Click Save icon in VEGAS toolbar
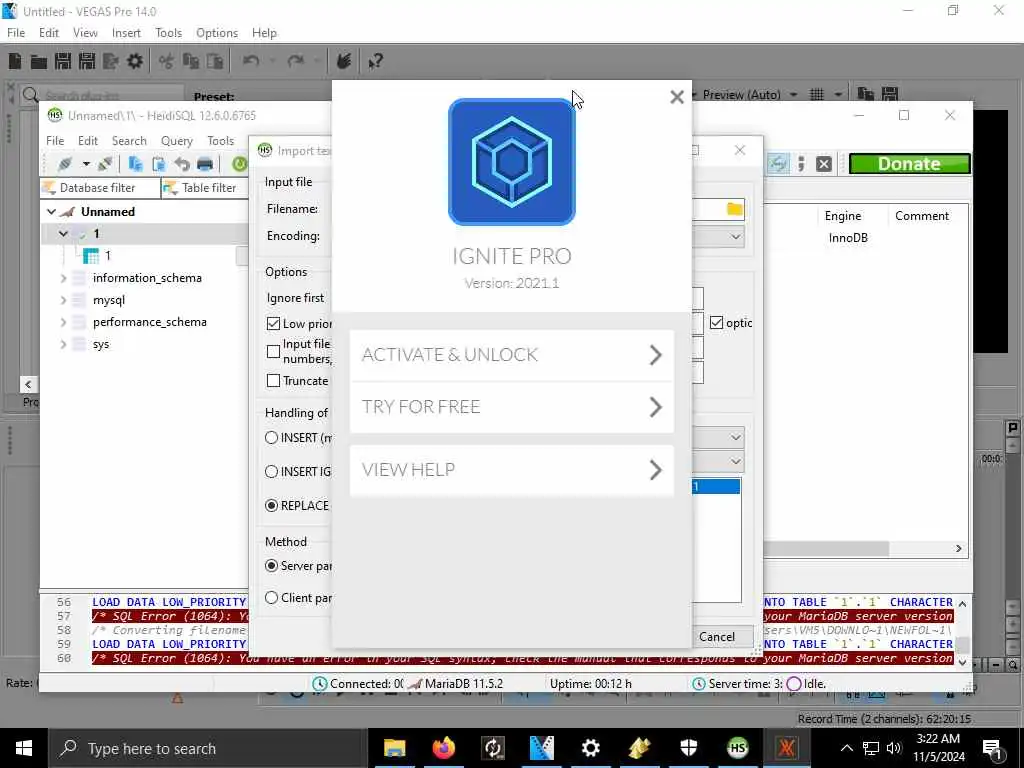The height and width of the screenshot is (768, 1024). pyautogui.click(x=63, y=61)
